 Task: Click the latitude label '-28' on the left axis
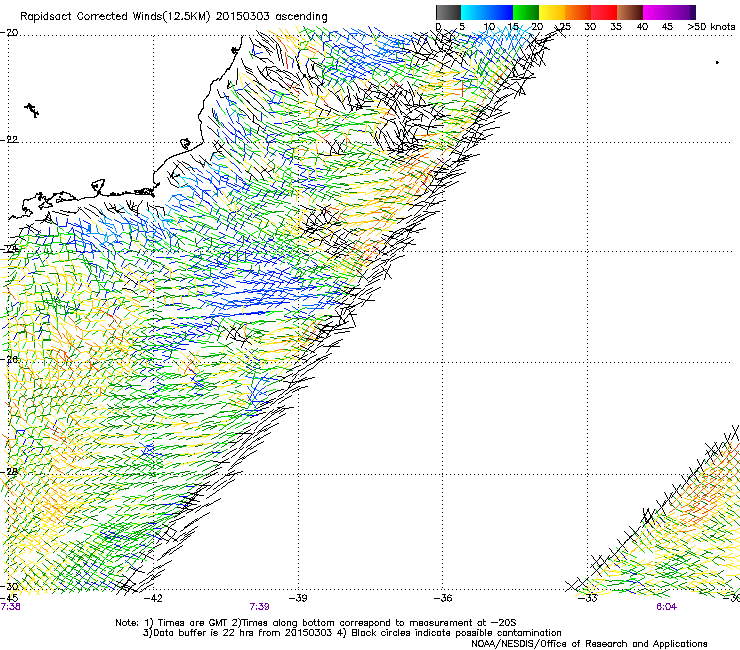9,472
